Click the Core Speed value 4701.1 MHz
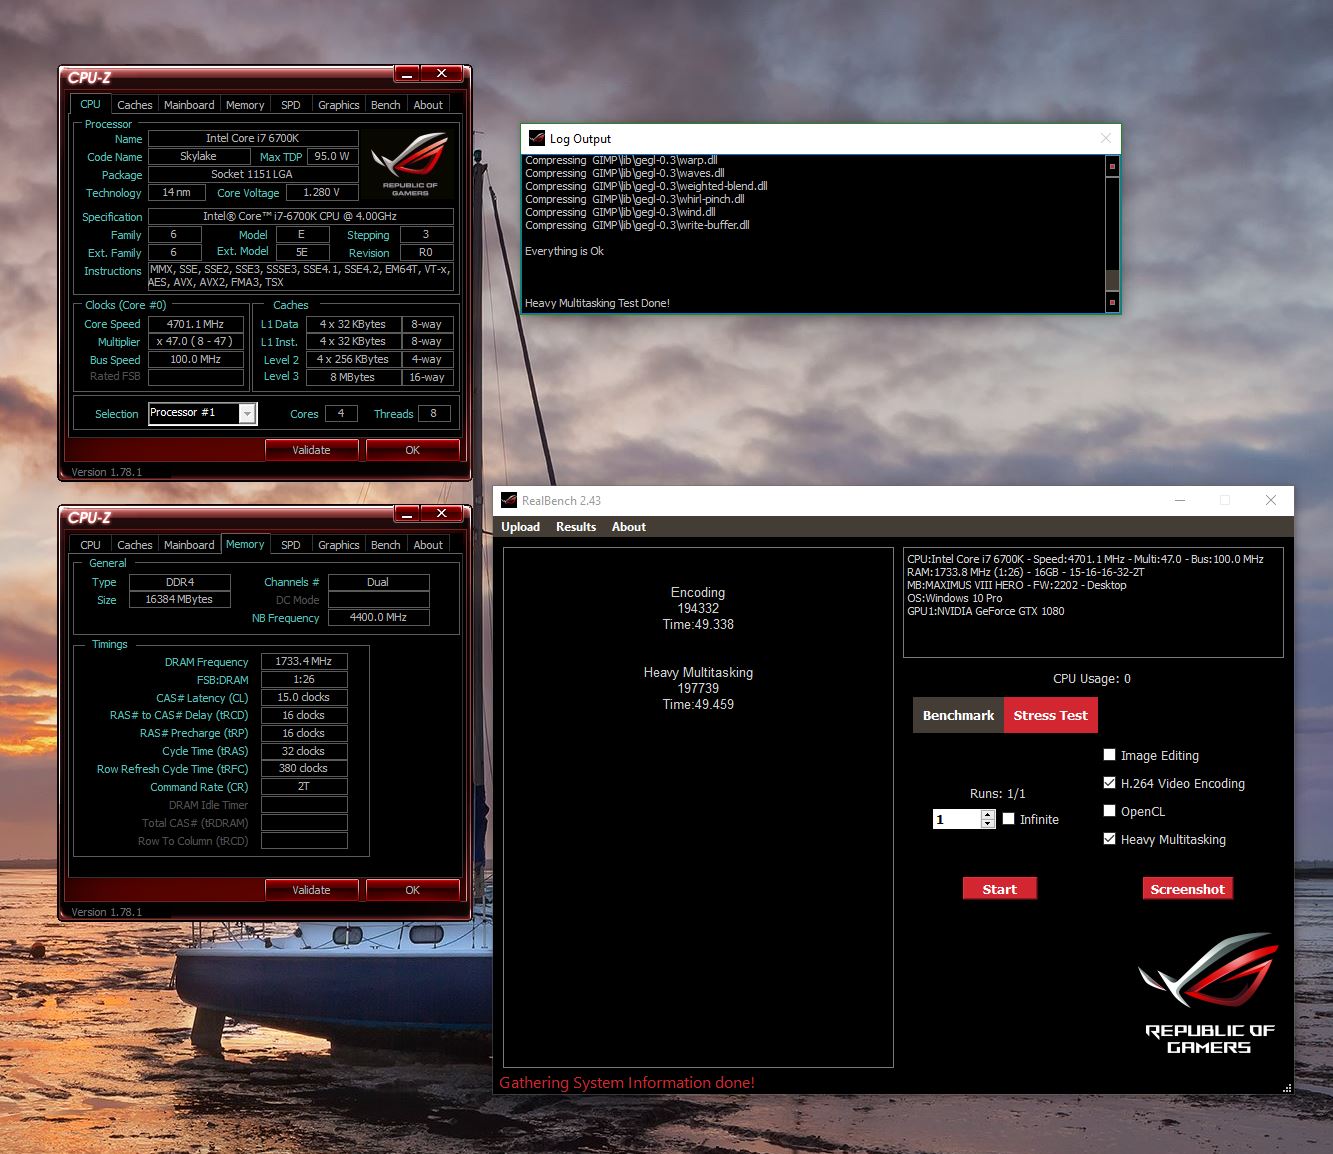 [196, 324]
